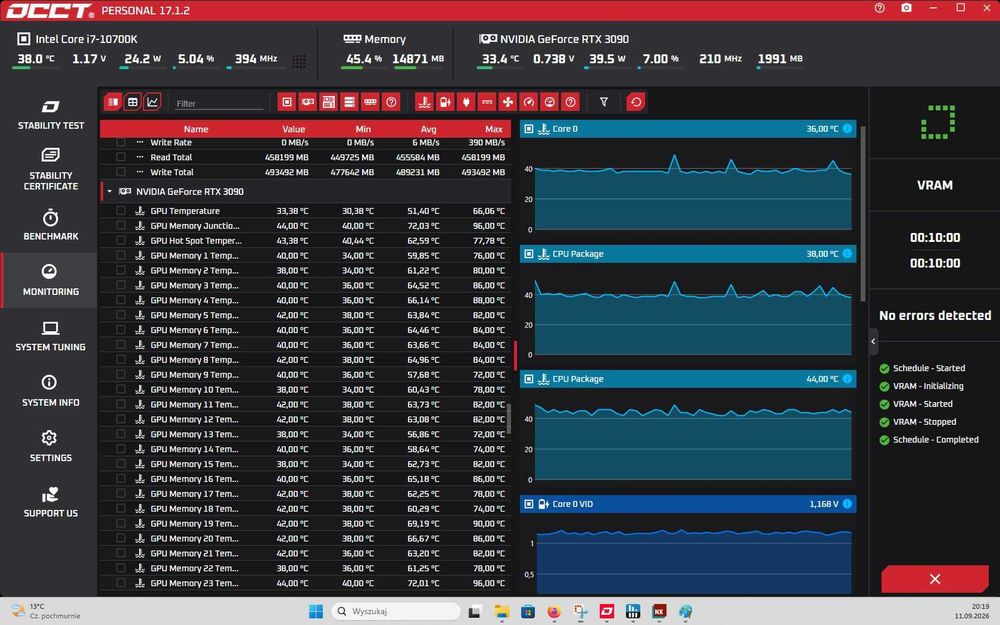The image size is (1000, 625).
Task: Sort by the Value column header
Action: tap(293, 129)
